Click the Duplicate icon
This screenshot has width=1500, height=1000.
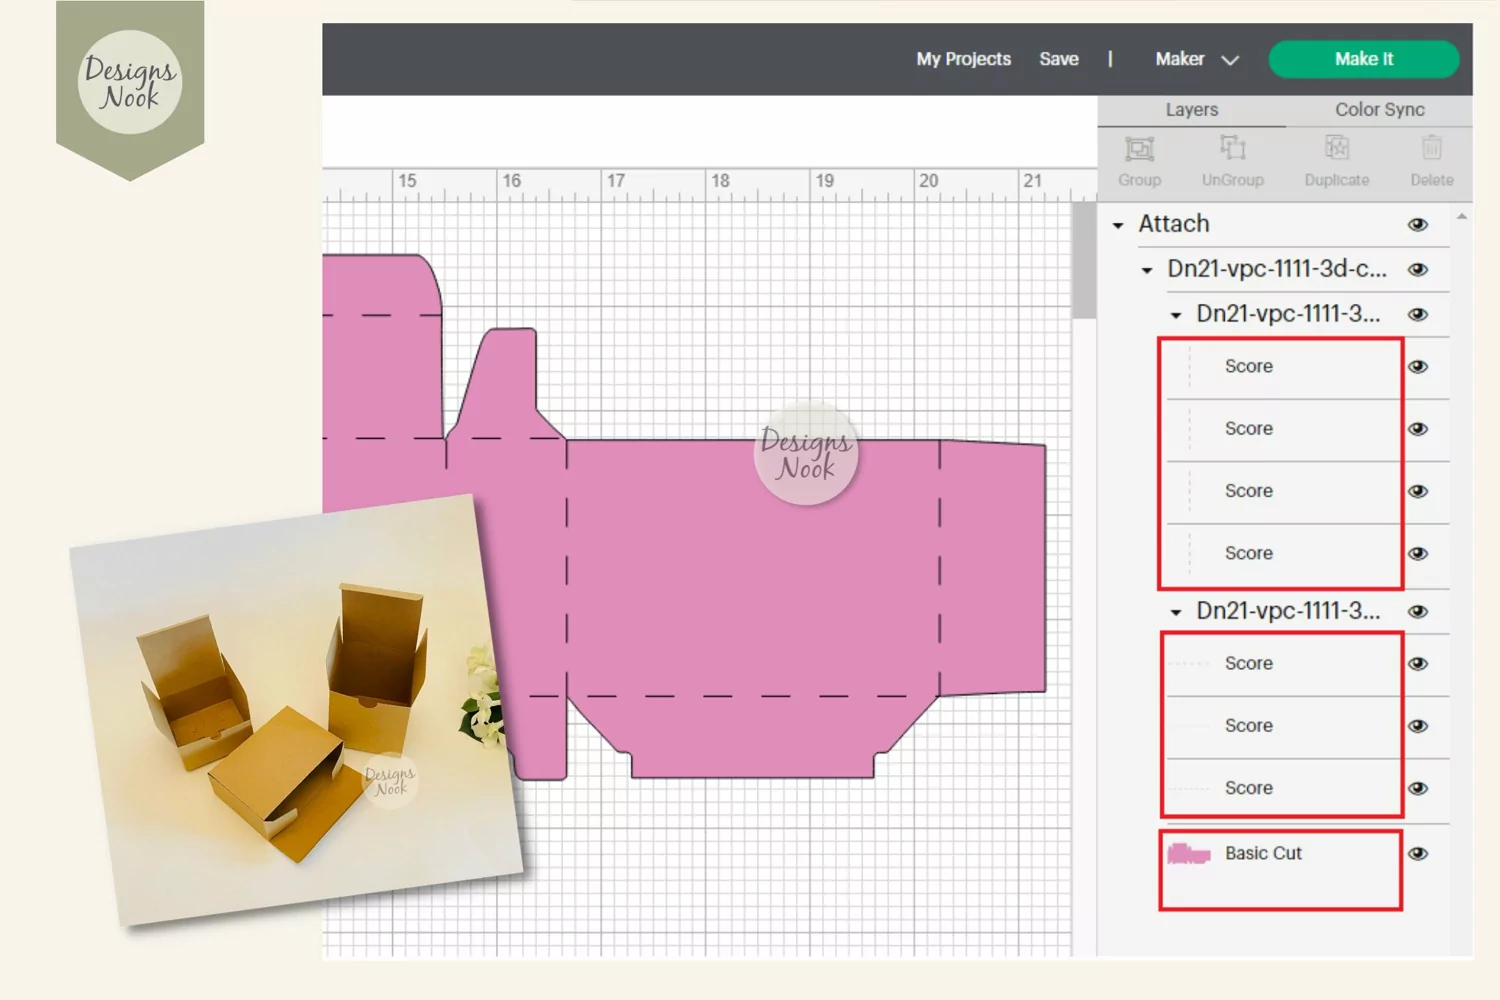coord(1337,149)
